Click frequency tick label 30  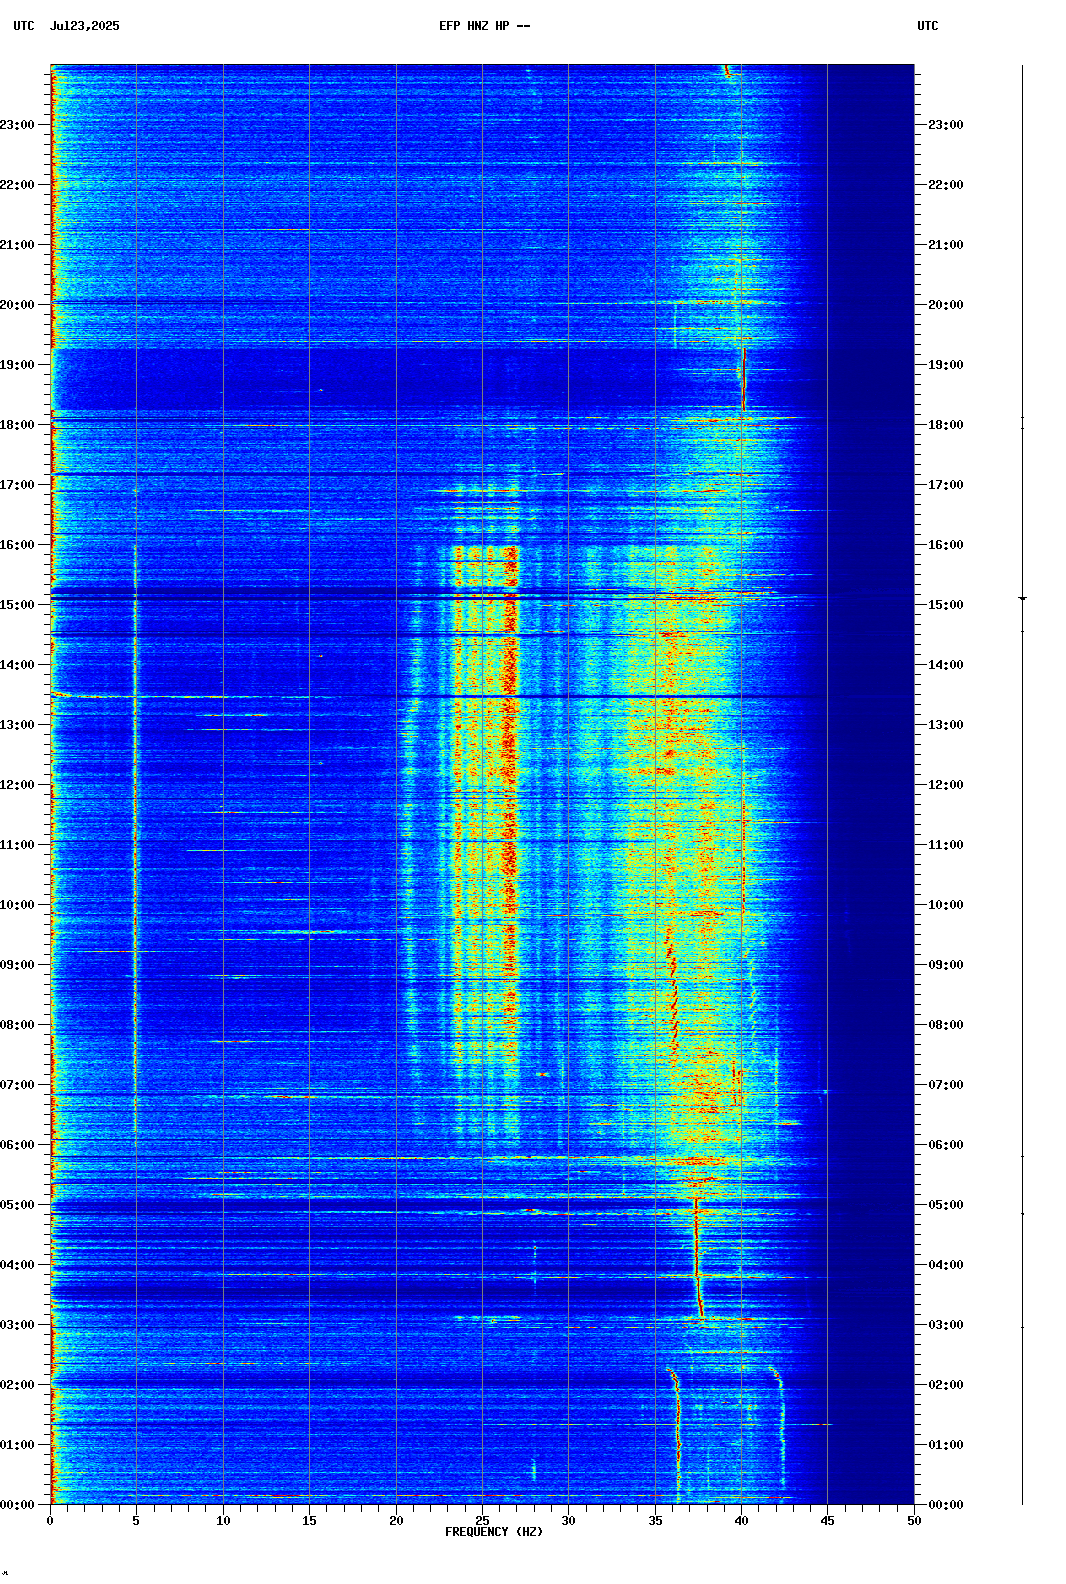click(x=568, y=1521)
